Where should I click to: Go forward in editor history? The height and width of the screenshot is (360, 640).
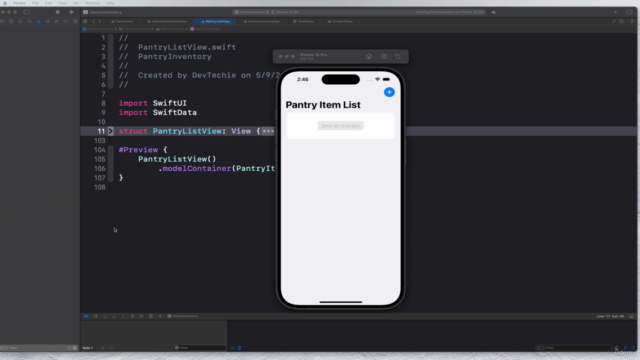click(100, 21)
